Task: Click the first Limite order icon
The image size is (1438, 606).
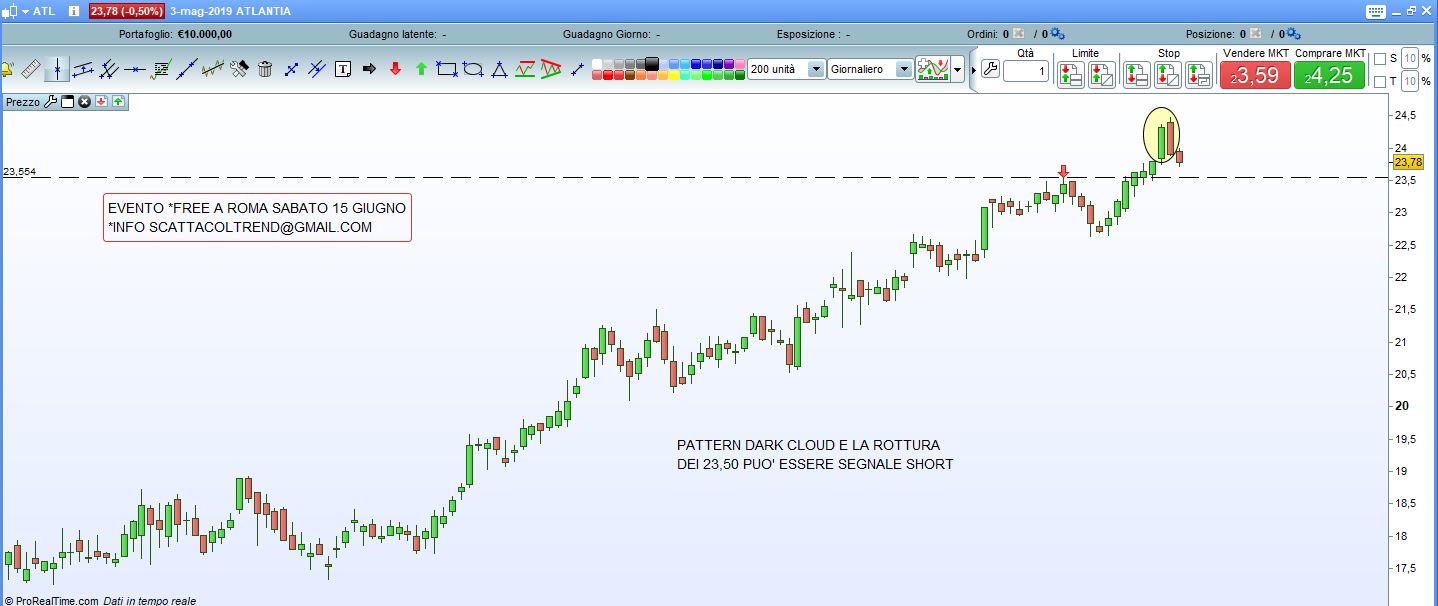Action: pos(1072,74)
